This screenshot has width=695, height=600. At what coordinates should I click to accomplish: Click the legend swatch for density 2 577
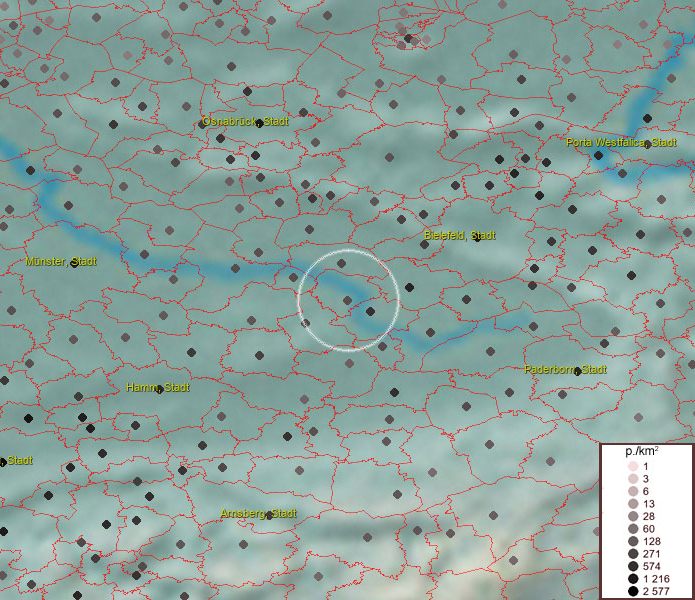[x=633, y=591]
